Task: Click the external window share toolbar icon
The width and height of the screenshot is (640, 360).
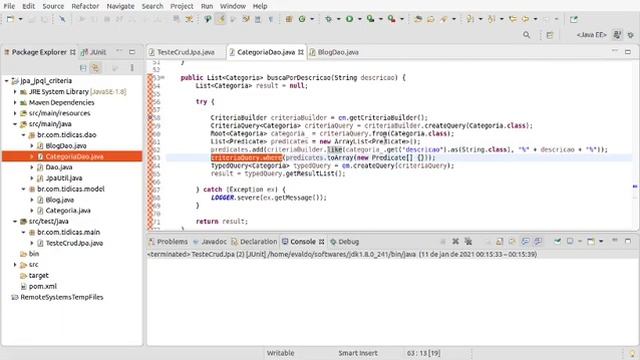Action: click(574, 19)
